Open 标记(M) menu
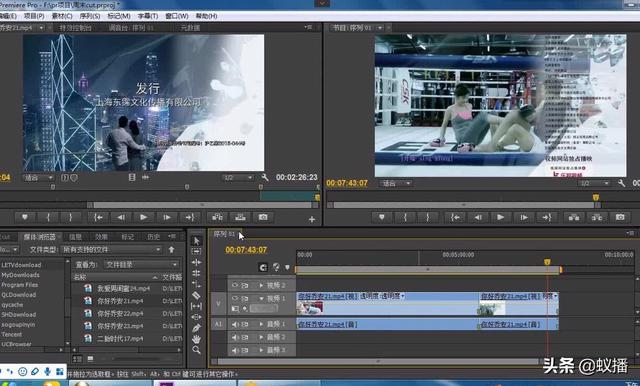The width and height of the screenshot is (640, 386). tap(119, 16)
